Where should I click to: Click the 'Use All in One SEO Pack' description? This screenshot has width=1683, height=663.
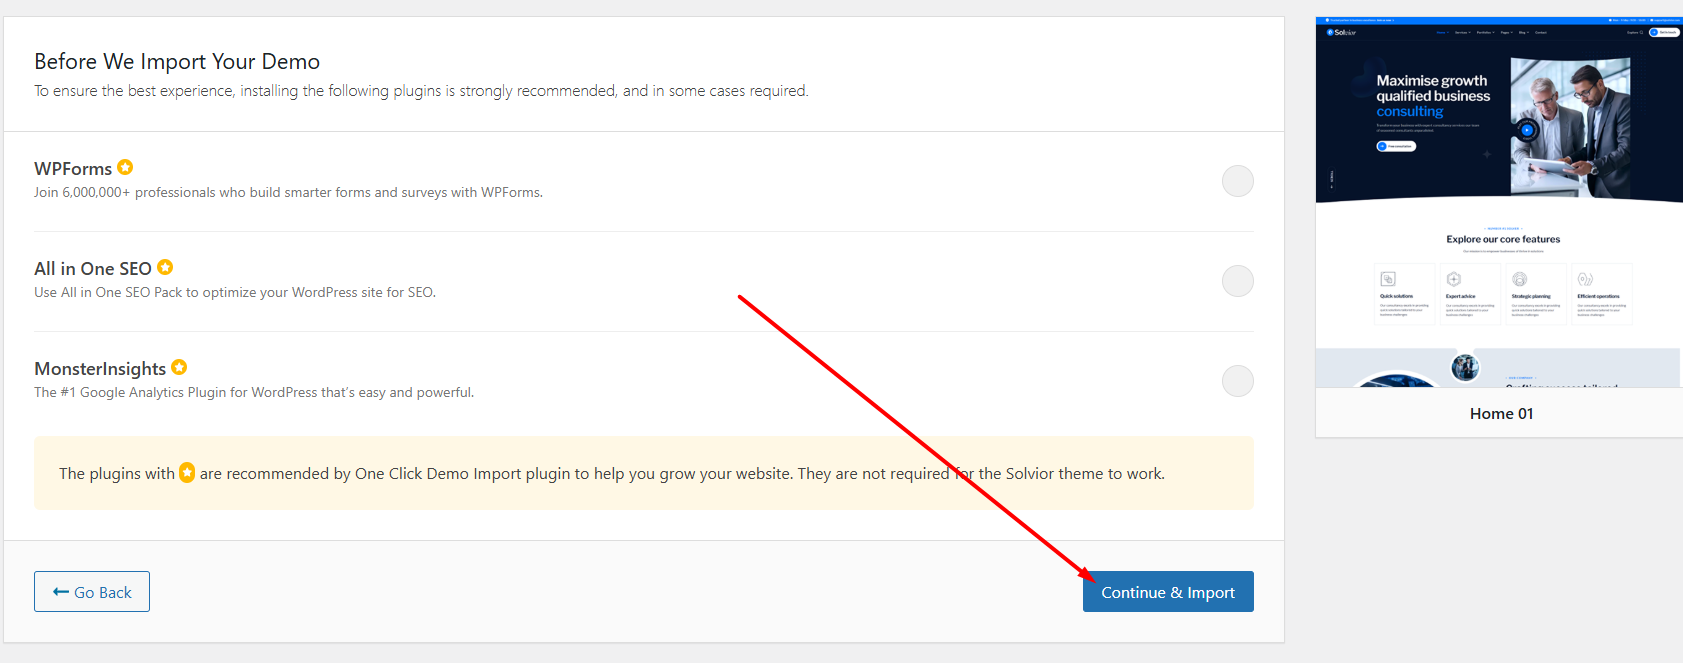(x=235, y=292)
